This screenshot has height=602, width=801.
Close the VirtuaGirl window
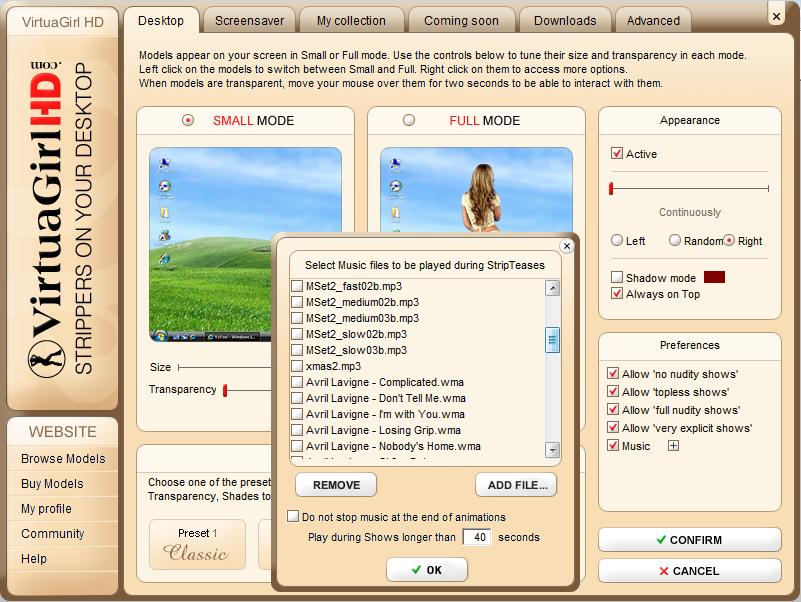[x=776, y=16]
